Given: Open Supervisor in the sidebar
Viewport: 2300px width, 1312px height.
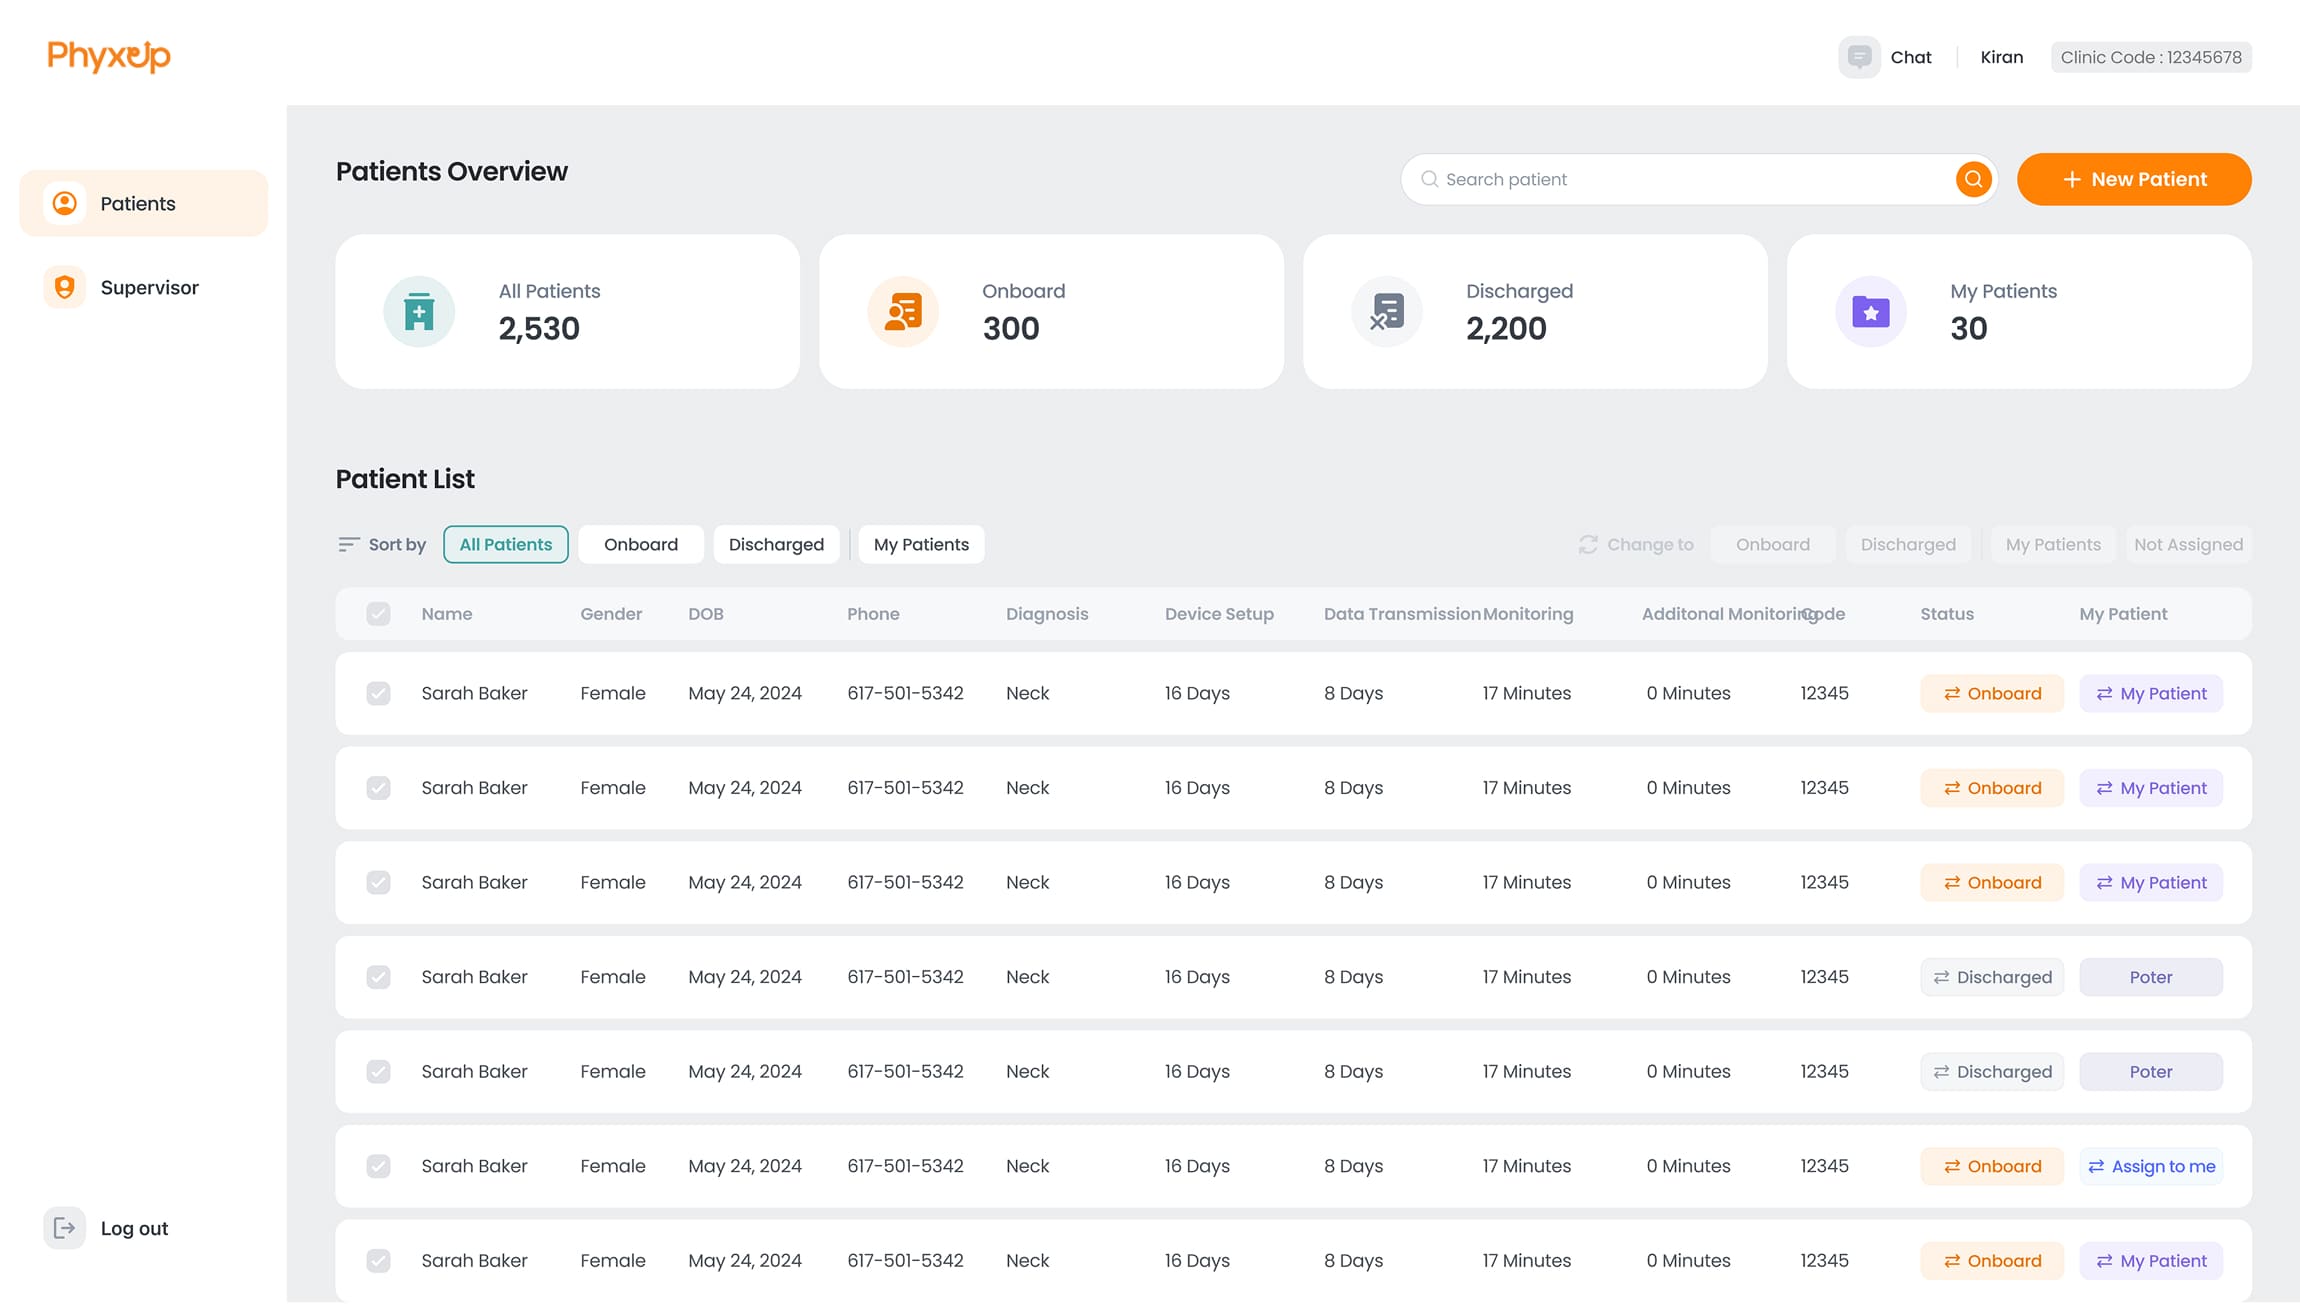Looking at the screenshot, I should (x=144, y=287).
